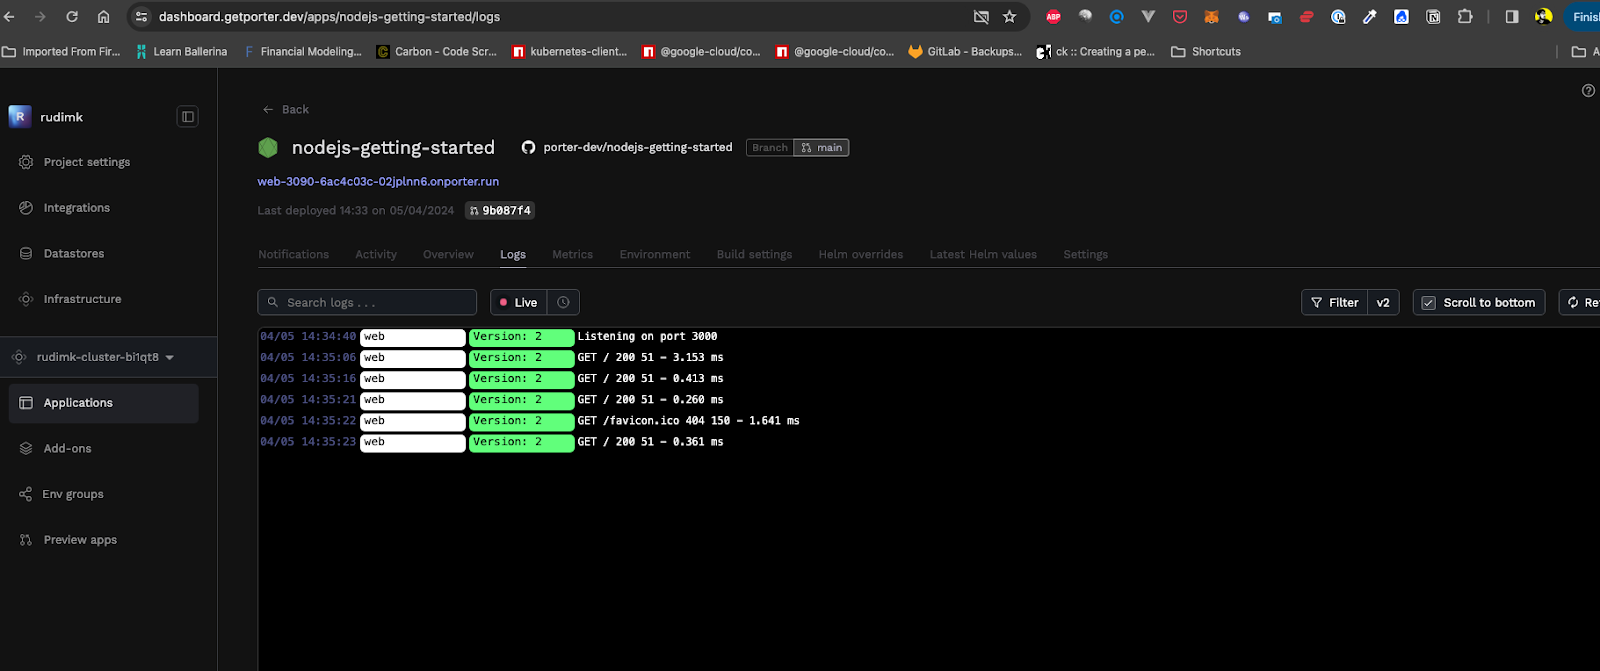Click the green Node.js hexagon app icon
1600x671 pixels.
[x=268, y=148]
